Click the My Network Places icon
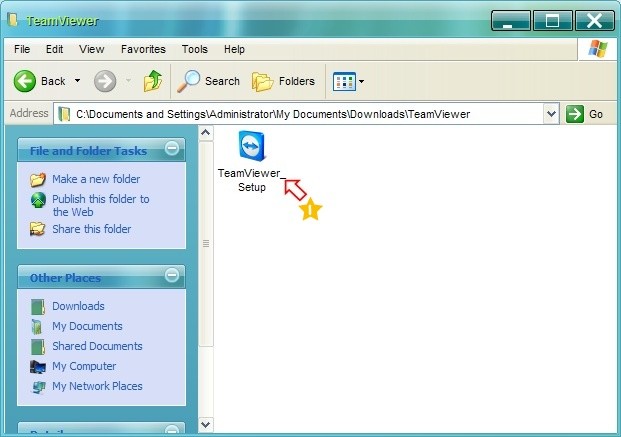Screen dimensions: 621x437 pos(38,387)
